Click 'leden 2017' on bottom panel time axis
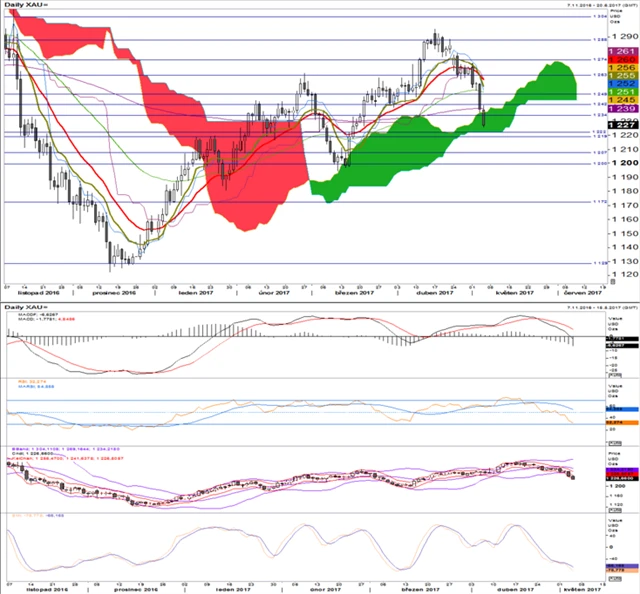 [233, 589]
